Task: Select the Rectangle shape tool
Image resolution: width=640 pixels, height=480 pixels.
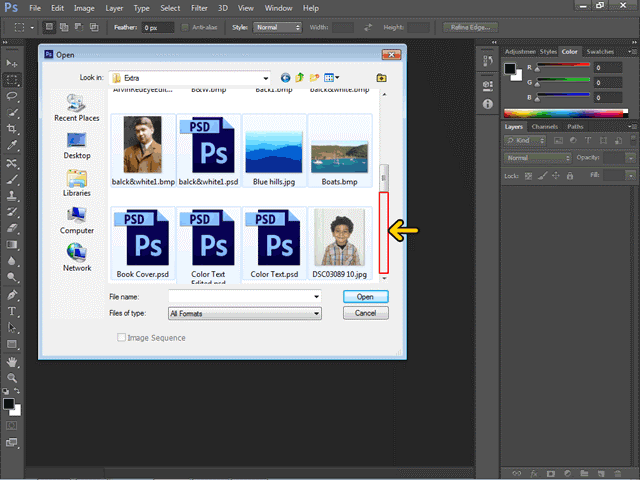Action: click(x=11, y=344)
